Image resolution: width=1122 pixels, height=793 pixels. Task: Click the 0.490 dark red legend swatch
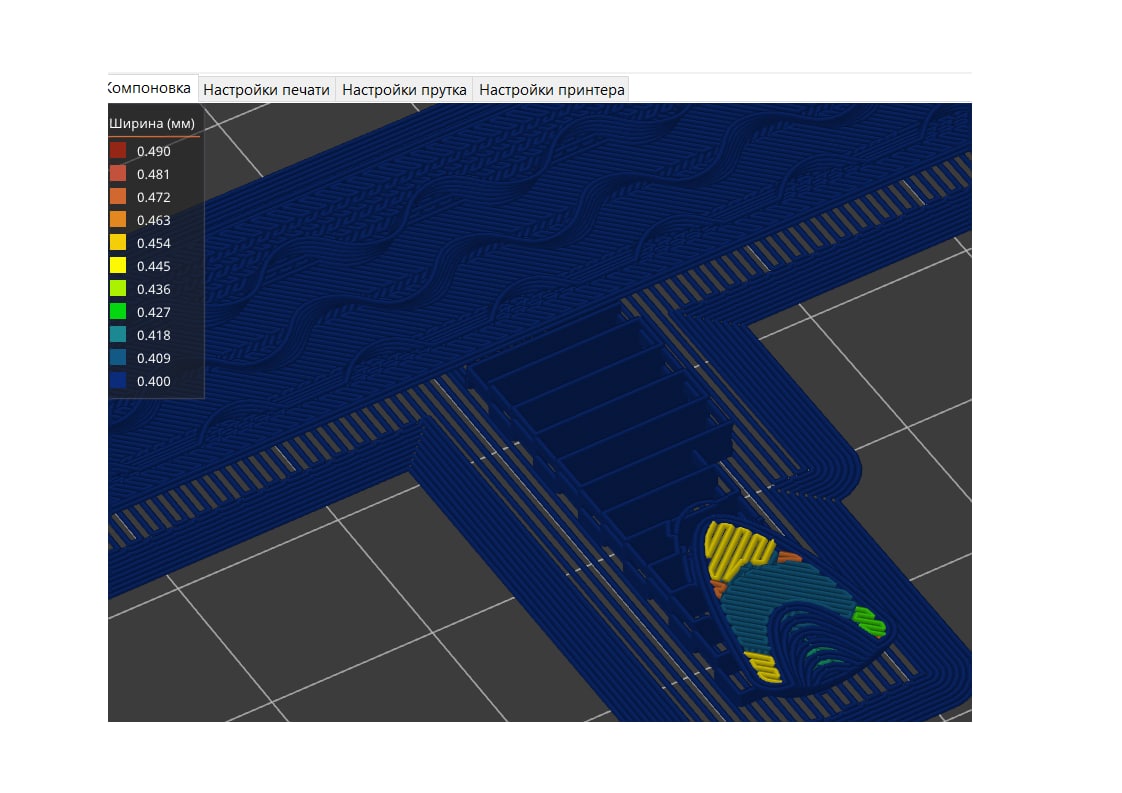[x=118, y=150]
